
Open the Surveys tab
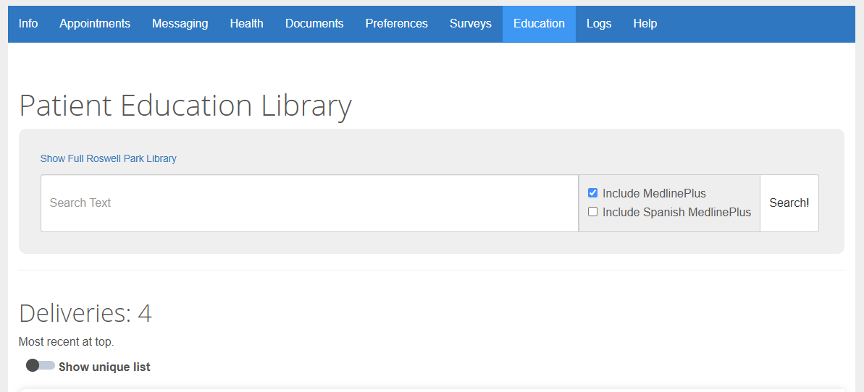(471, 24)
